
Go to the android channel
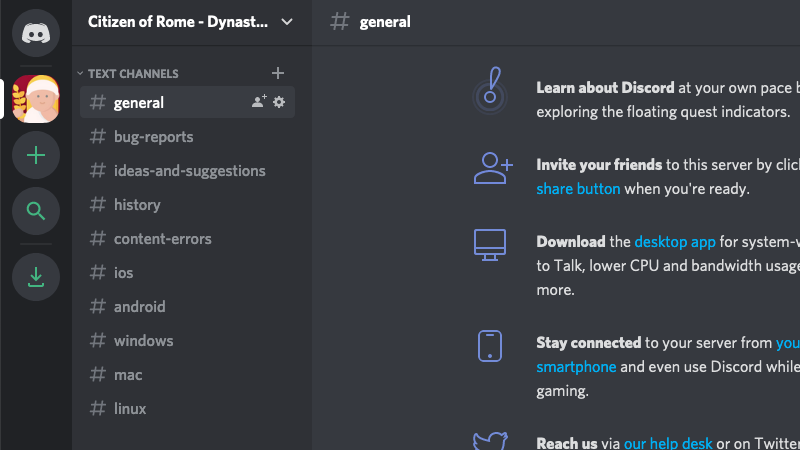tap(187, 307)
